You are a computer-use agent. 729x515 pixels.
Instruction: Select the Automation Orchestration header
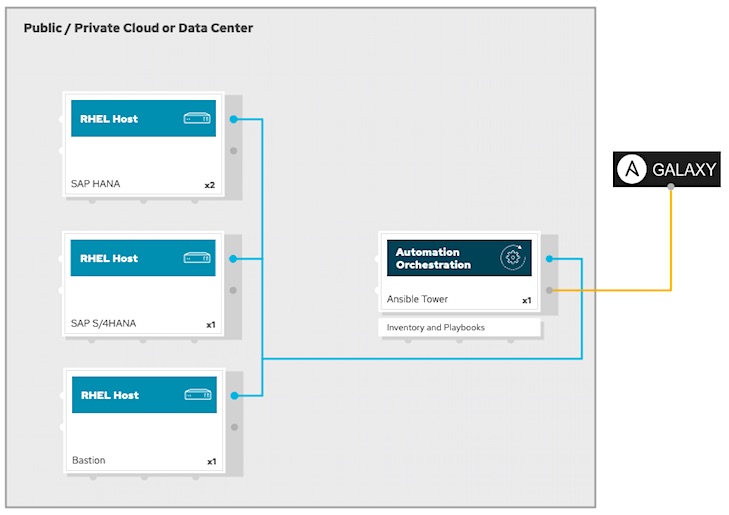coord(459,258)
